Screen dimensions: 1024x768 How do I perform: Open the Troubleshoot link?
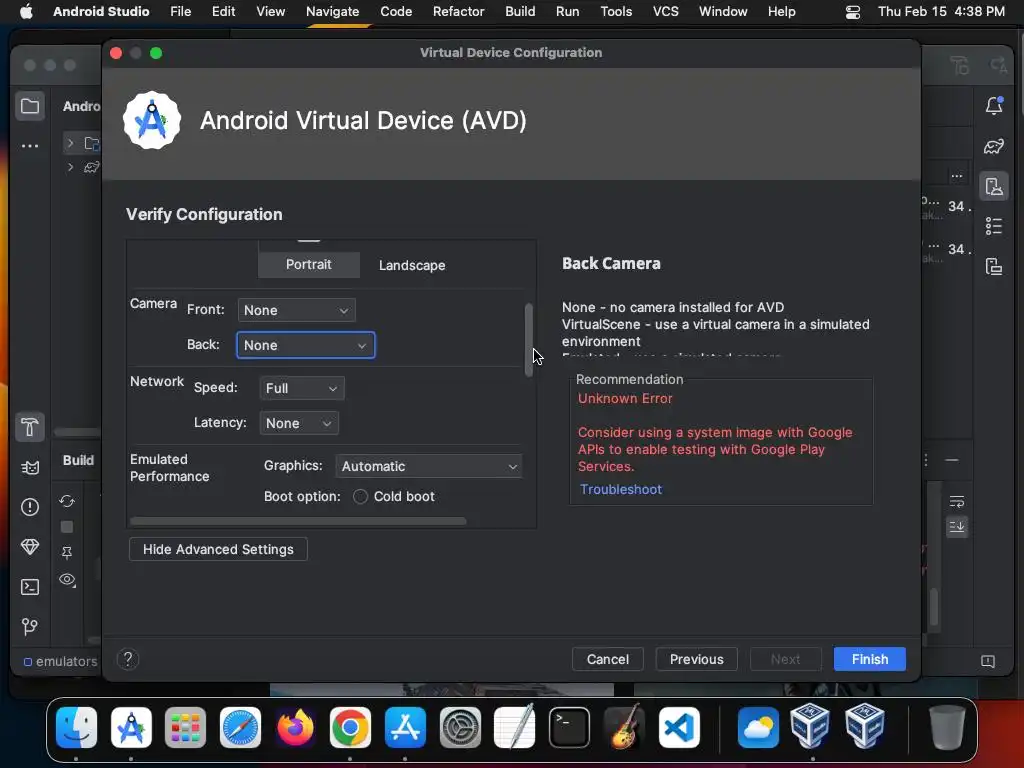620,489
